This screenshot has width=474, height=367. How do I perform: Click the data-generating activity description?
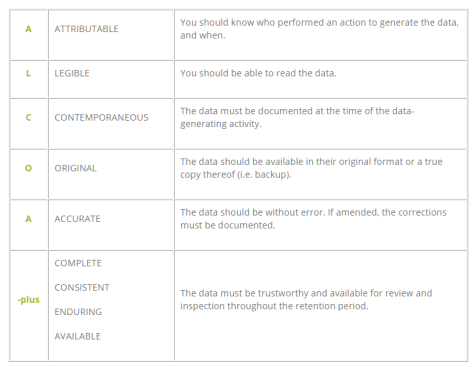tap(297, 117)
